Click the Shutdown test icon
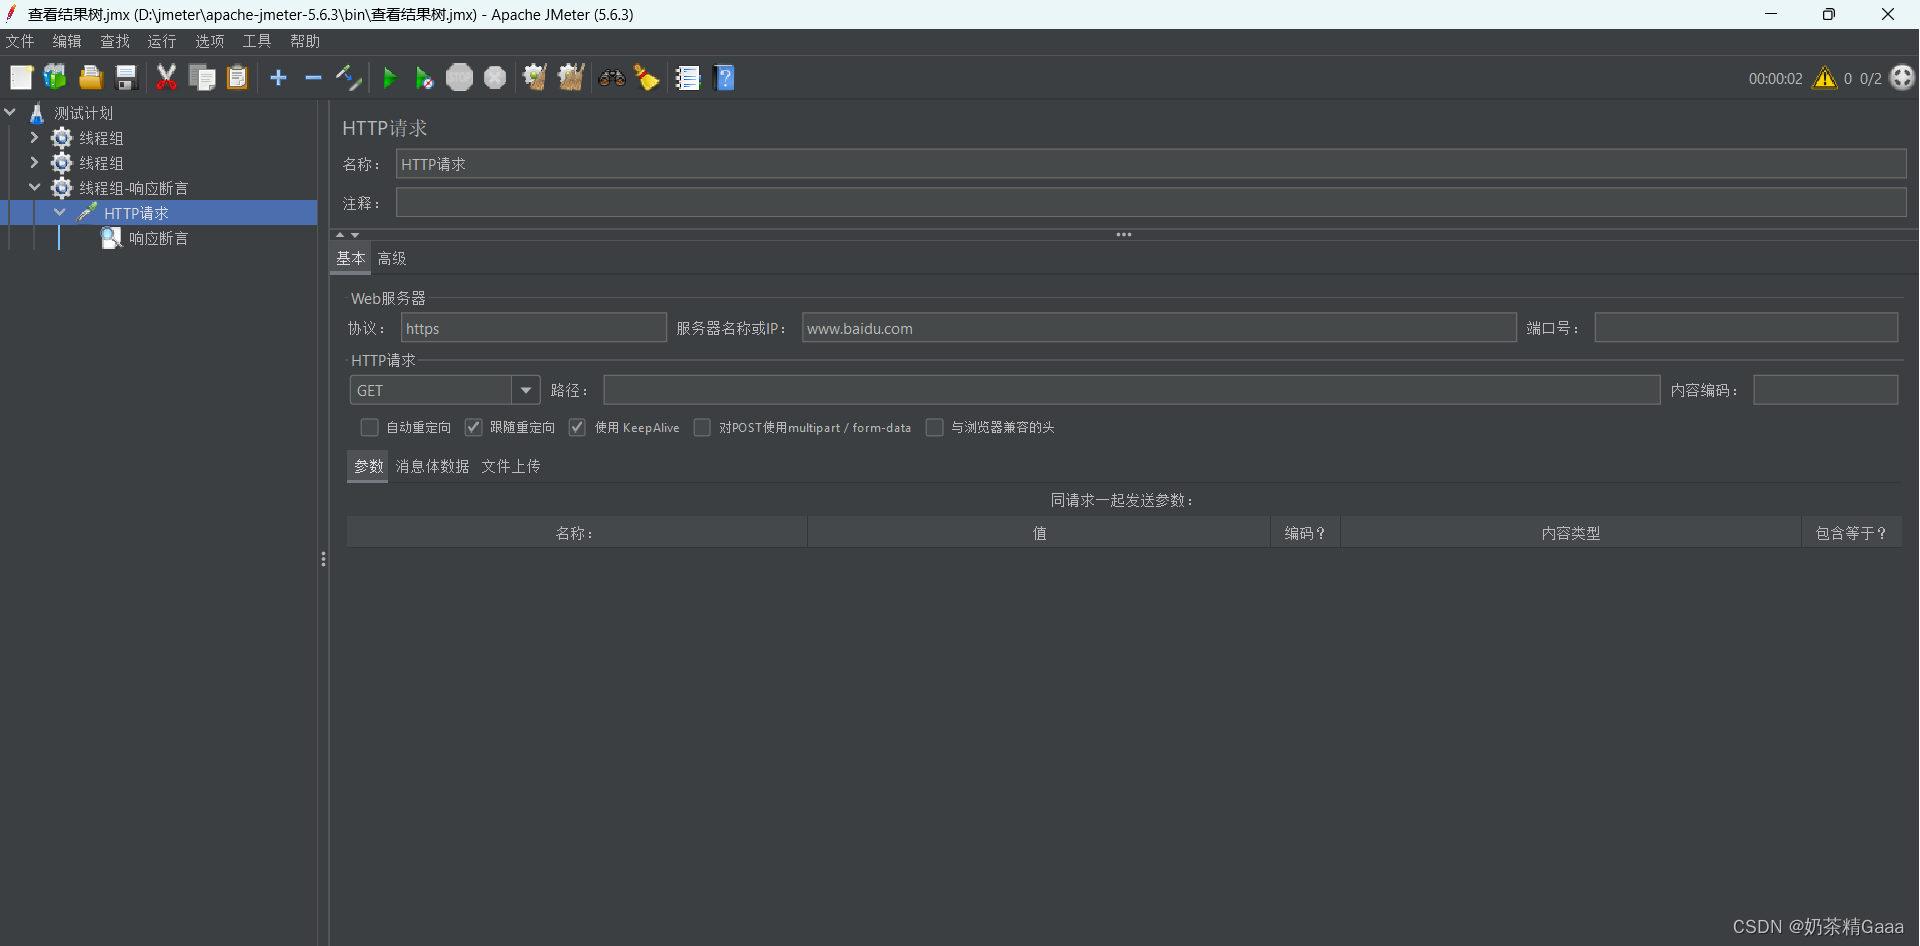 (495, 78)
